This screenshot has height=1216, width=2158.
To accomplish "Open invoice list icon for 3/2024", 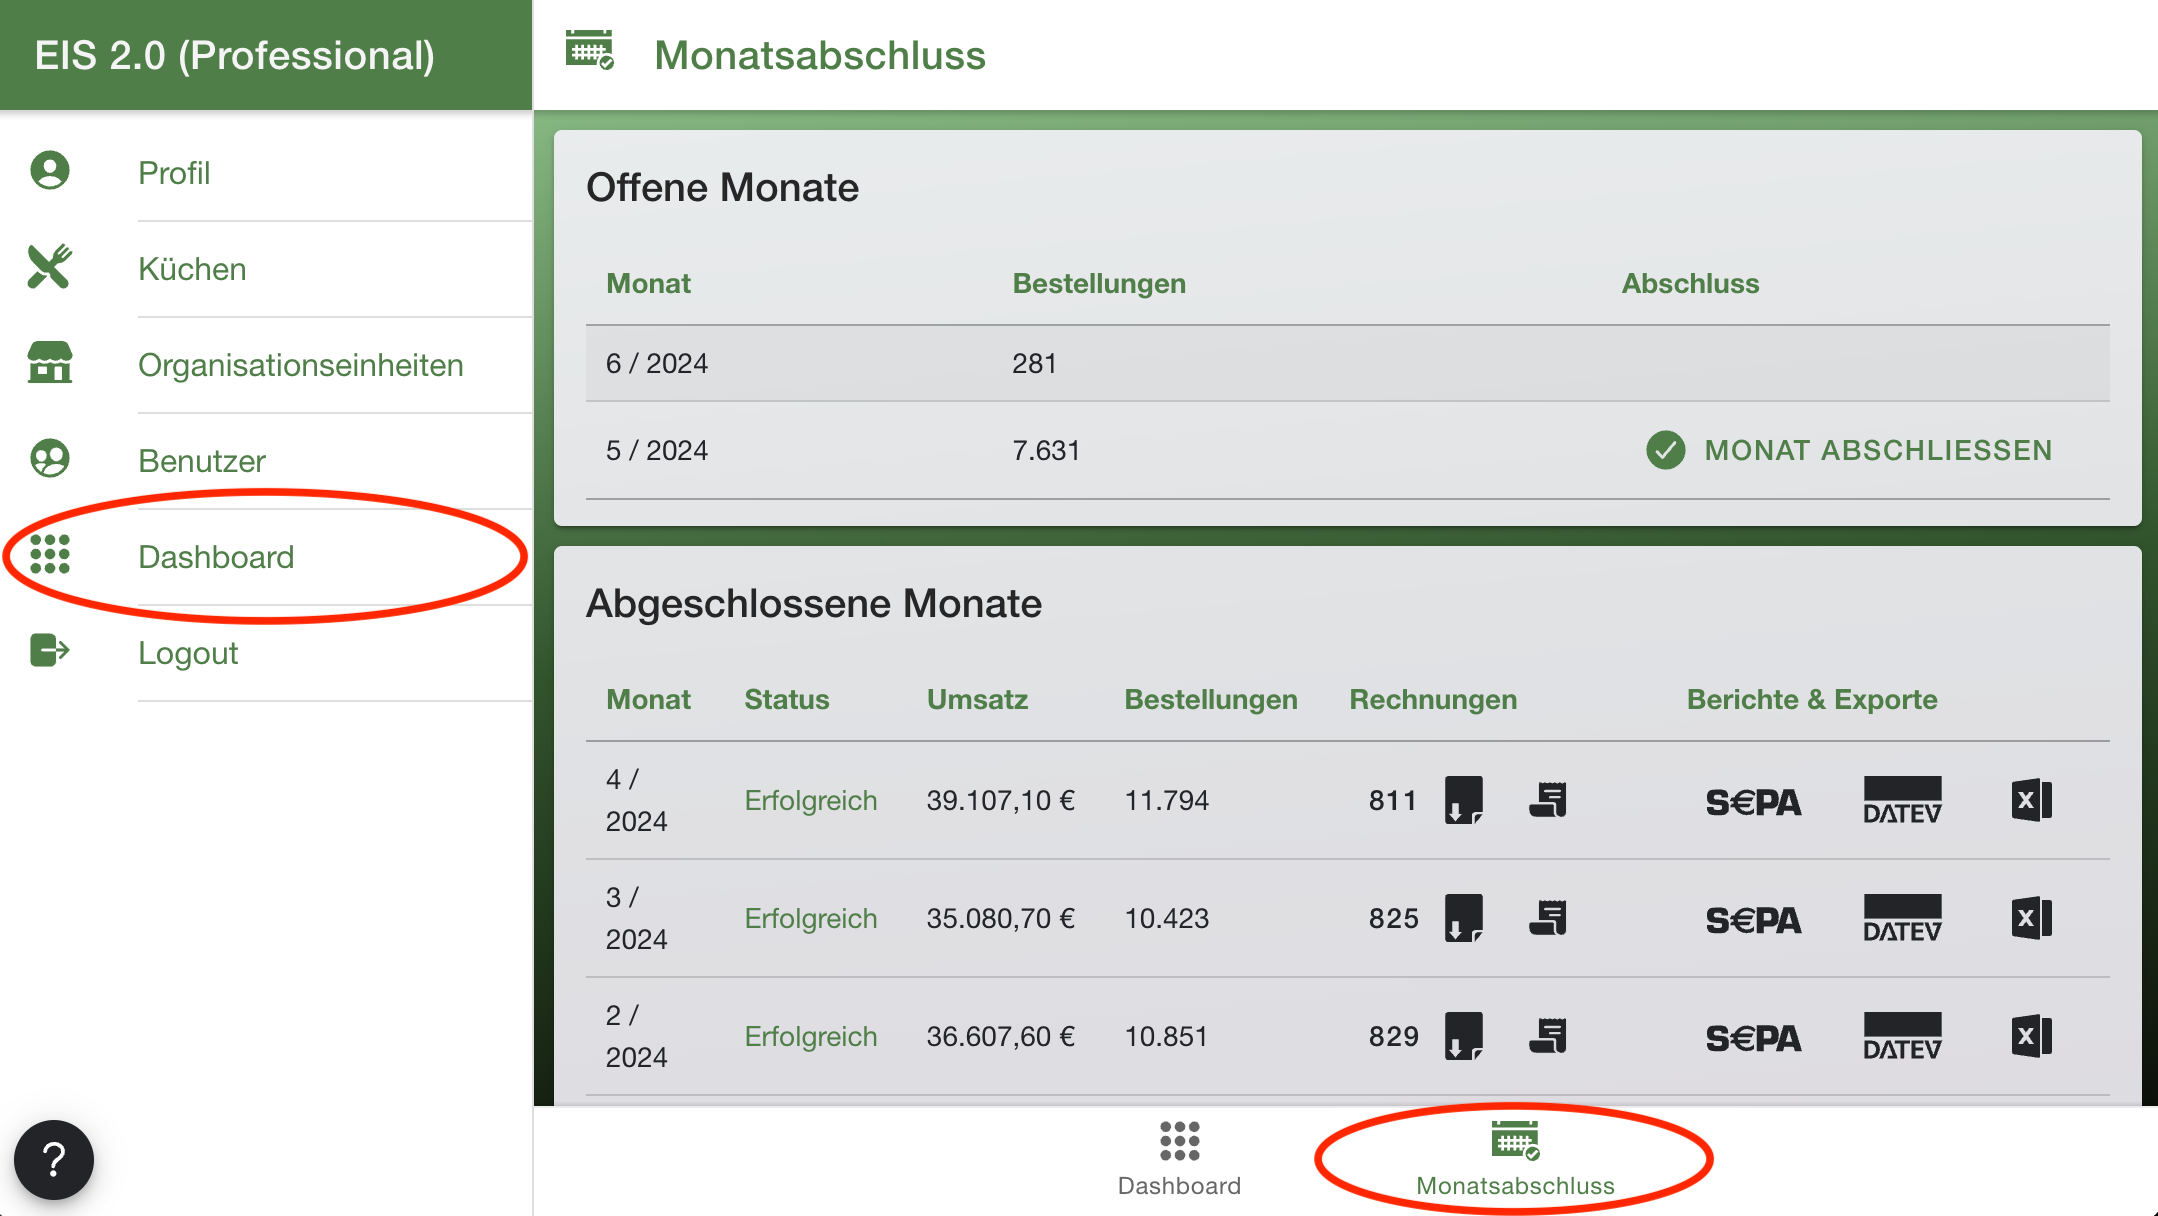I will (1547, 918).
